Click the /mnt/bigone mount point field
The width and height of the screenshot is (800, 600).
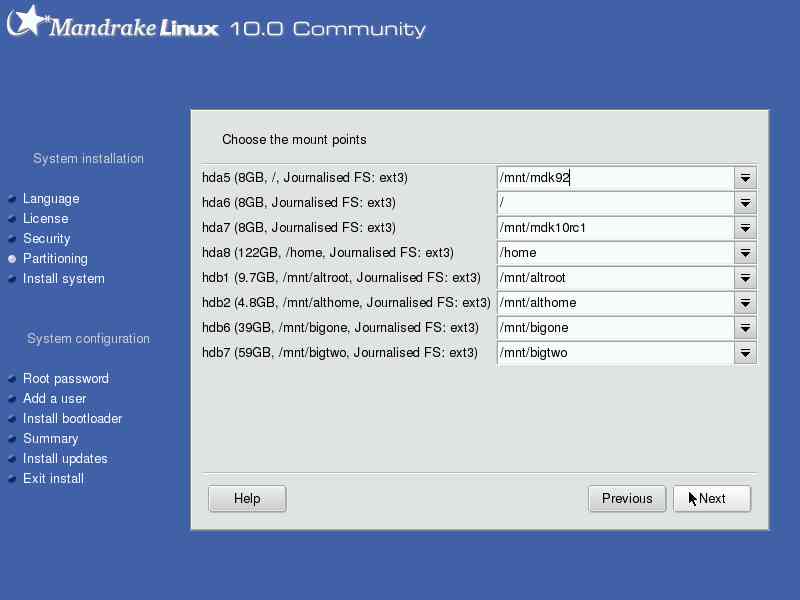click(615, 328)
